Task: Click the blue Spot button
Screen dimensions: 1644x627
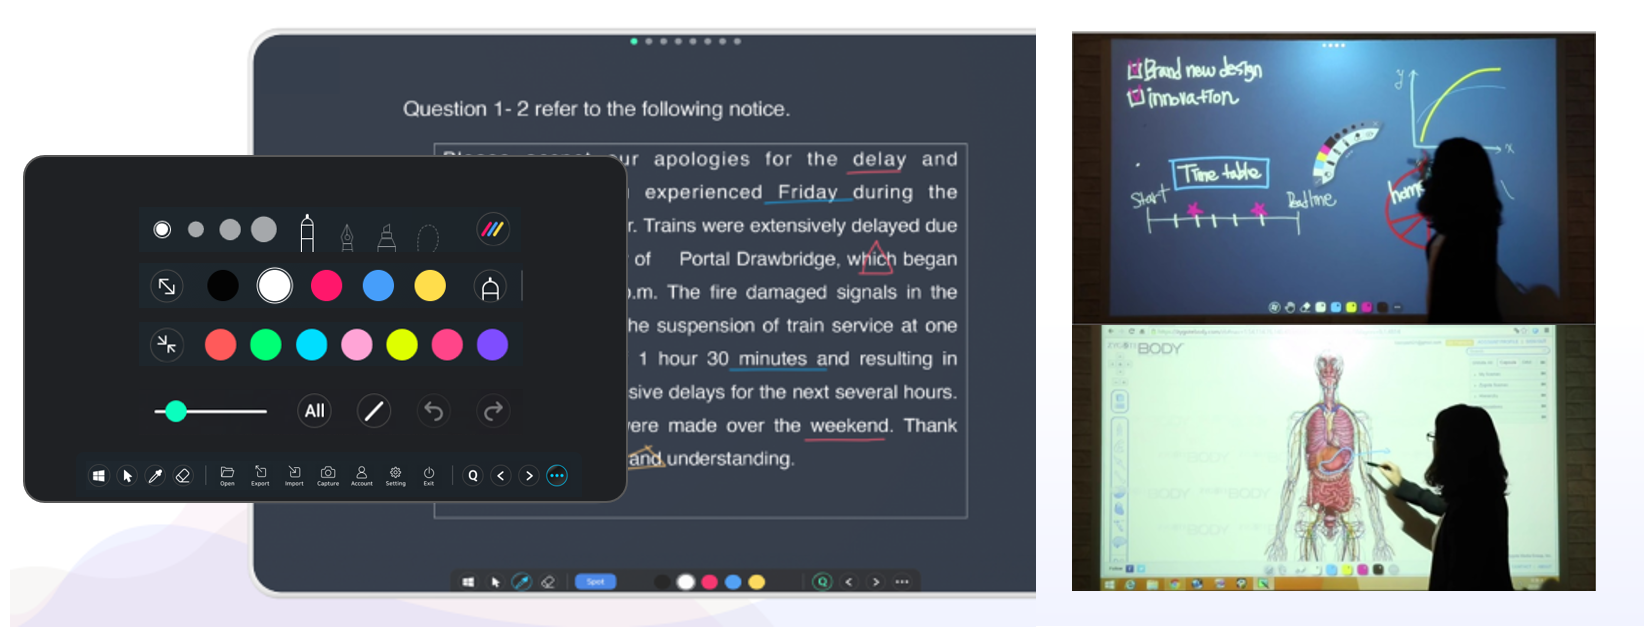Action: coord(595,582)
